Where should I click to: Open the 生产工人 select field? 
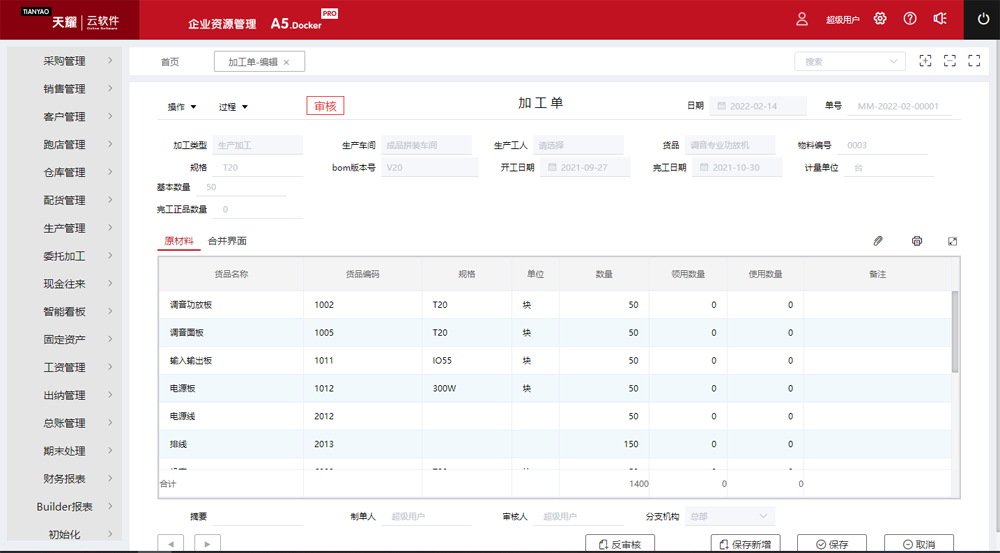pos(578,145)
